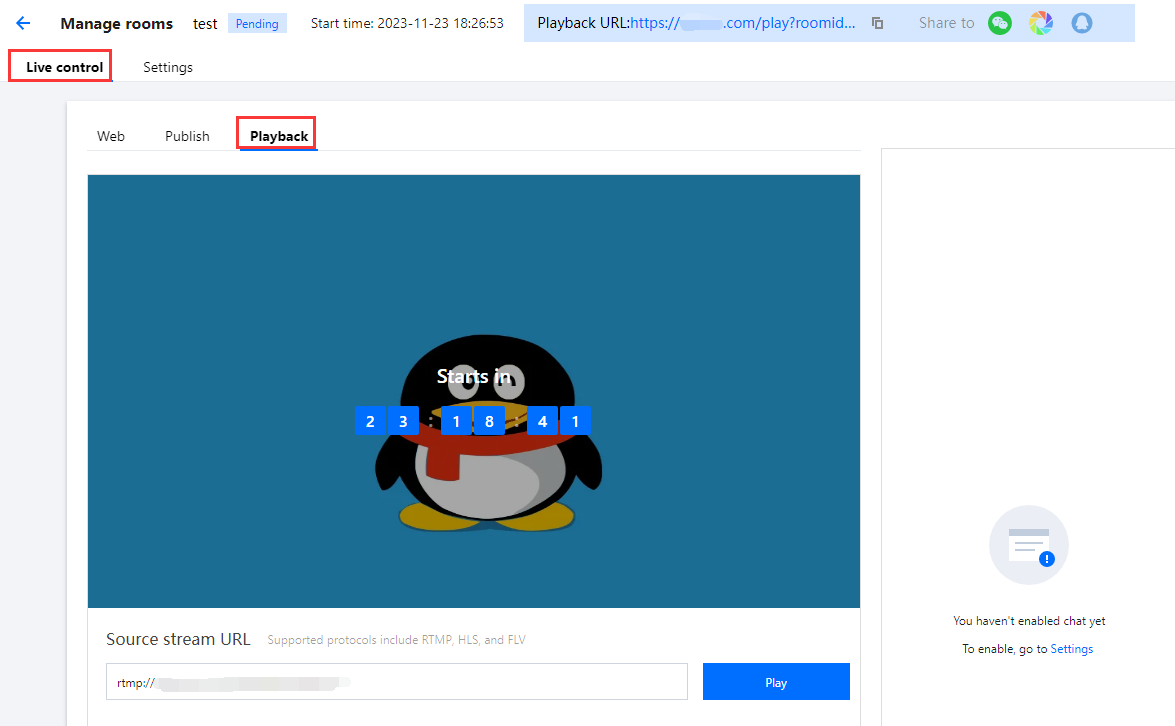Select the Playback tab

pyautogui.click(x=276, y=135)
